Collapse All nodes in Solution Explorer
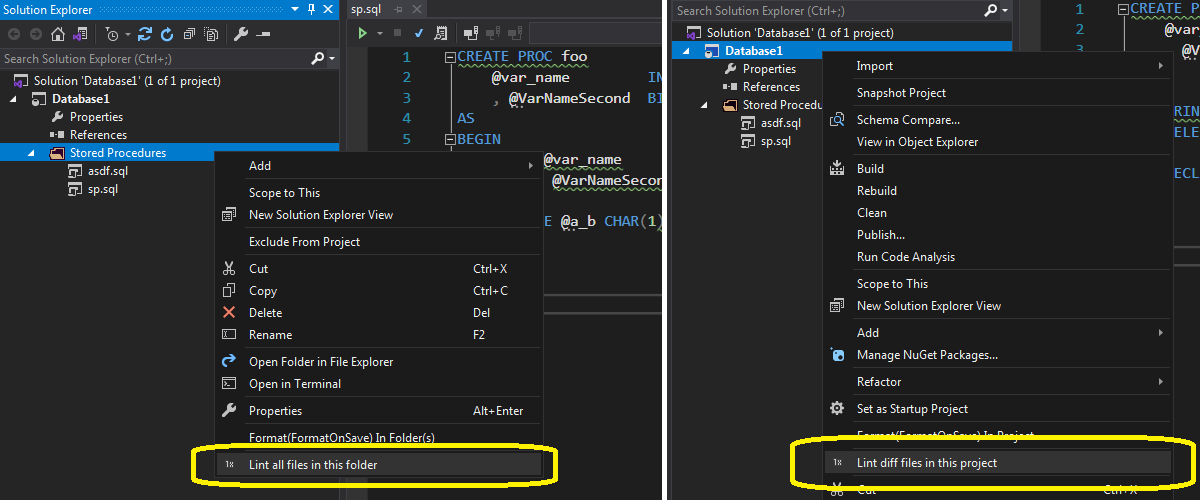The height and width of the screenshot is (500, 1200). pos(188,34)
